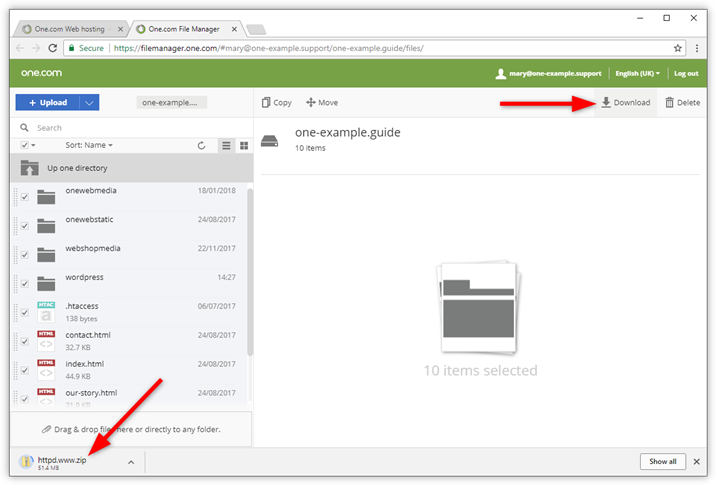
Task: Focus the Search field
Action: [132, 128]
